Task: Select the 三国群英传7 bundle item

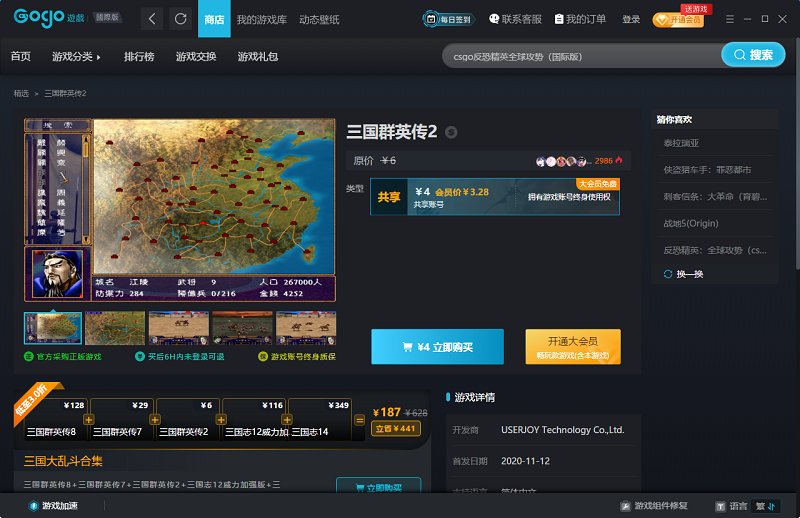Action: click(x=121, y=420)
